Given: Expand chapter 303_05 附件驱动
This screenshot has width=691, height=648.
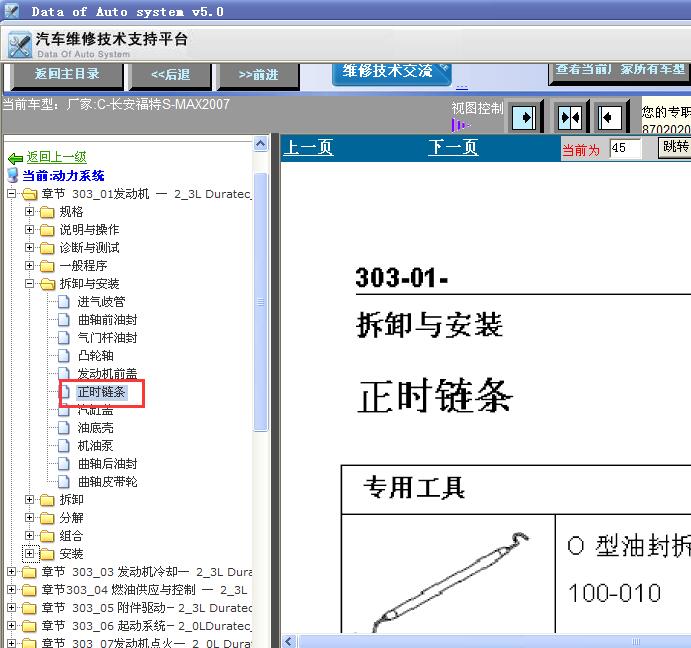Looking at the screenshot, I should tap(12, 608).
